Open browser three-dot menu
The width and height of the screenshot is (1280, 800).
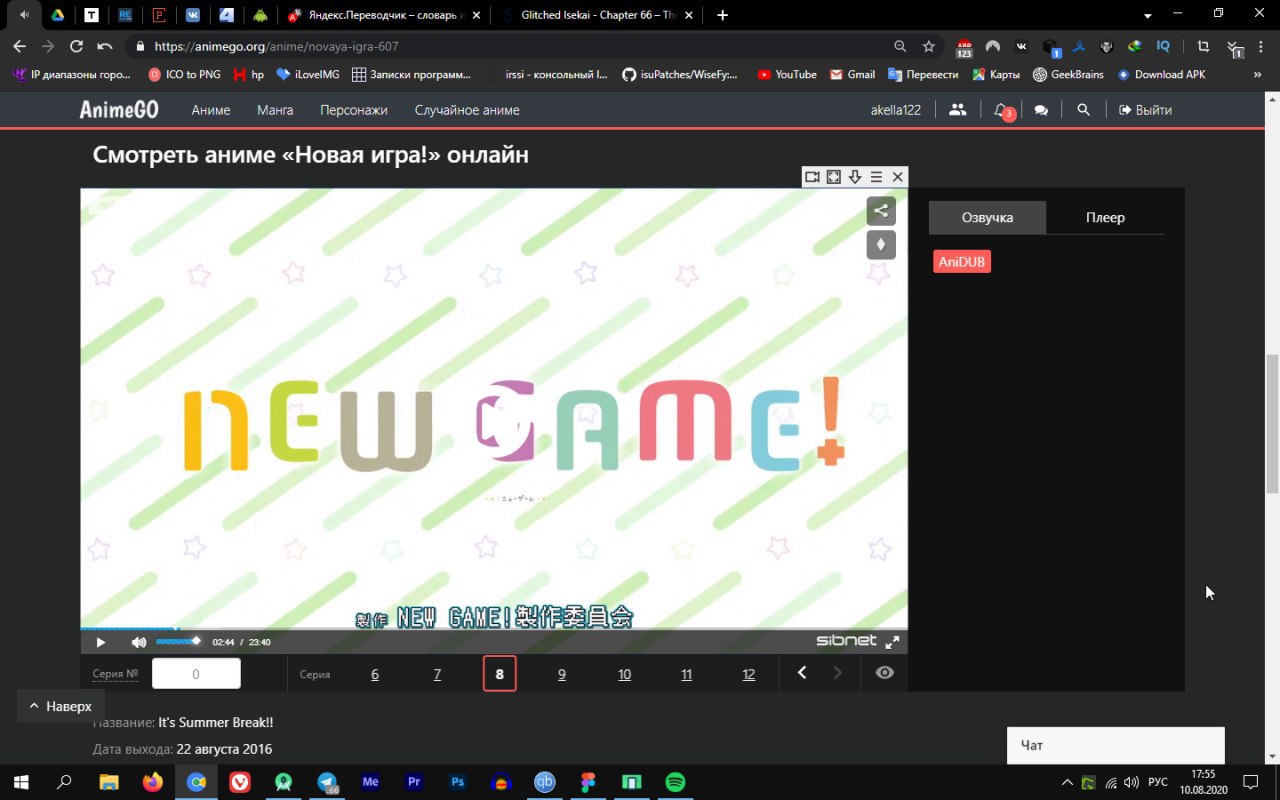[x=1262, y=46]
